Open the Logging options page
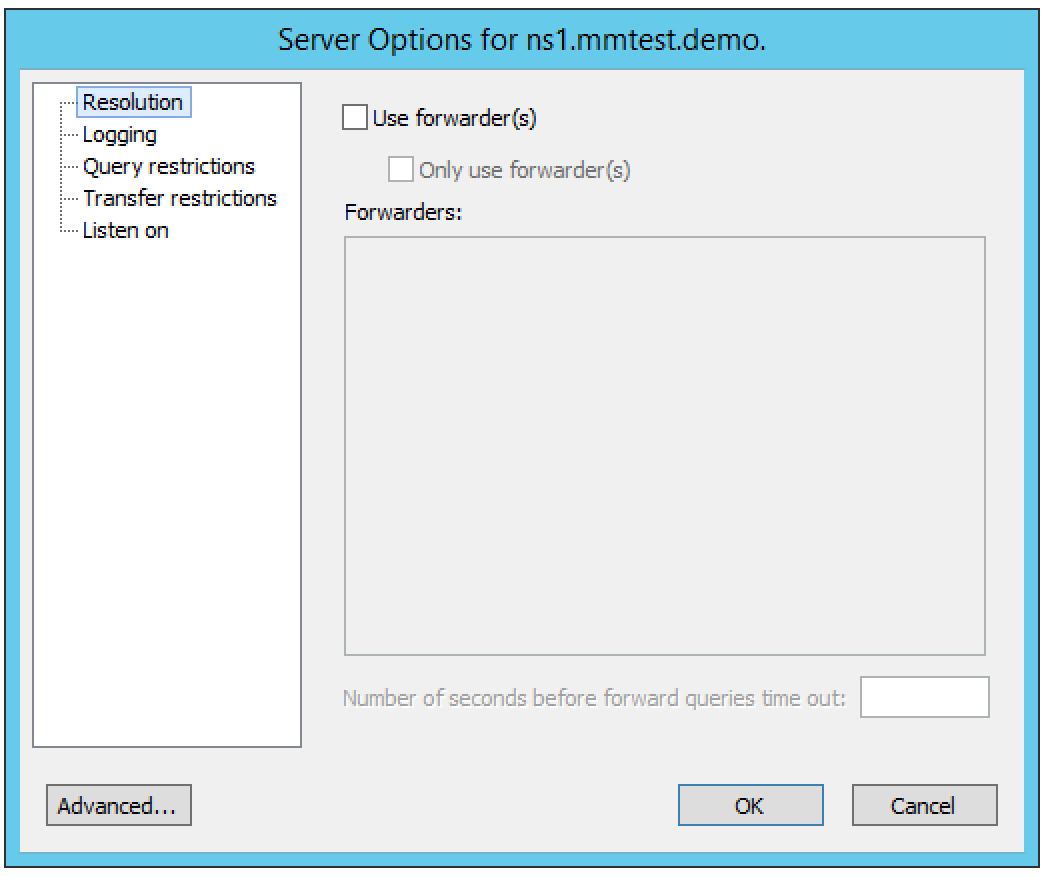The image size is (1048, 878). [x=119, y=134]
